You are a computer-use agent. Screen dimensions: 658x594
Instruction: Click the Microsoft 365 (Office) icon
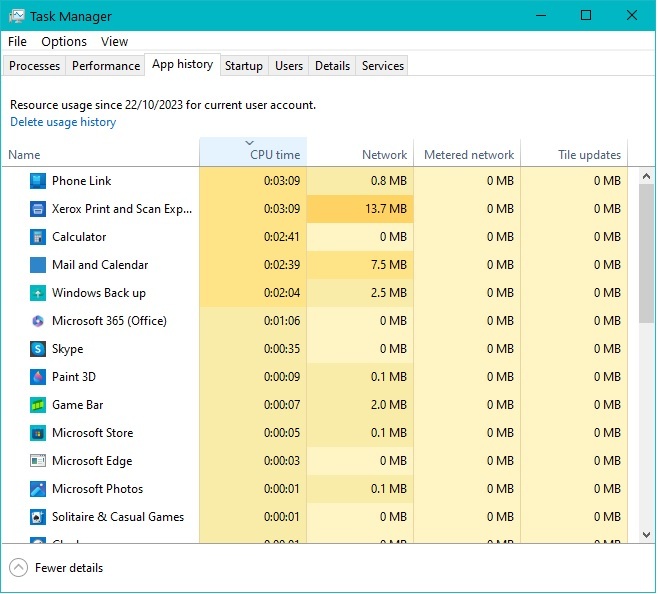coord(38,321)
